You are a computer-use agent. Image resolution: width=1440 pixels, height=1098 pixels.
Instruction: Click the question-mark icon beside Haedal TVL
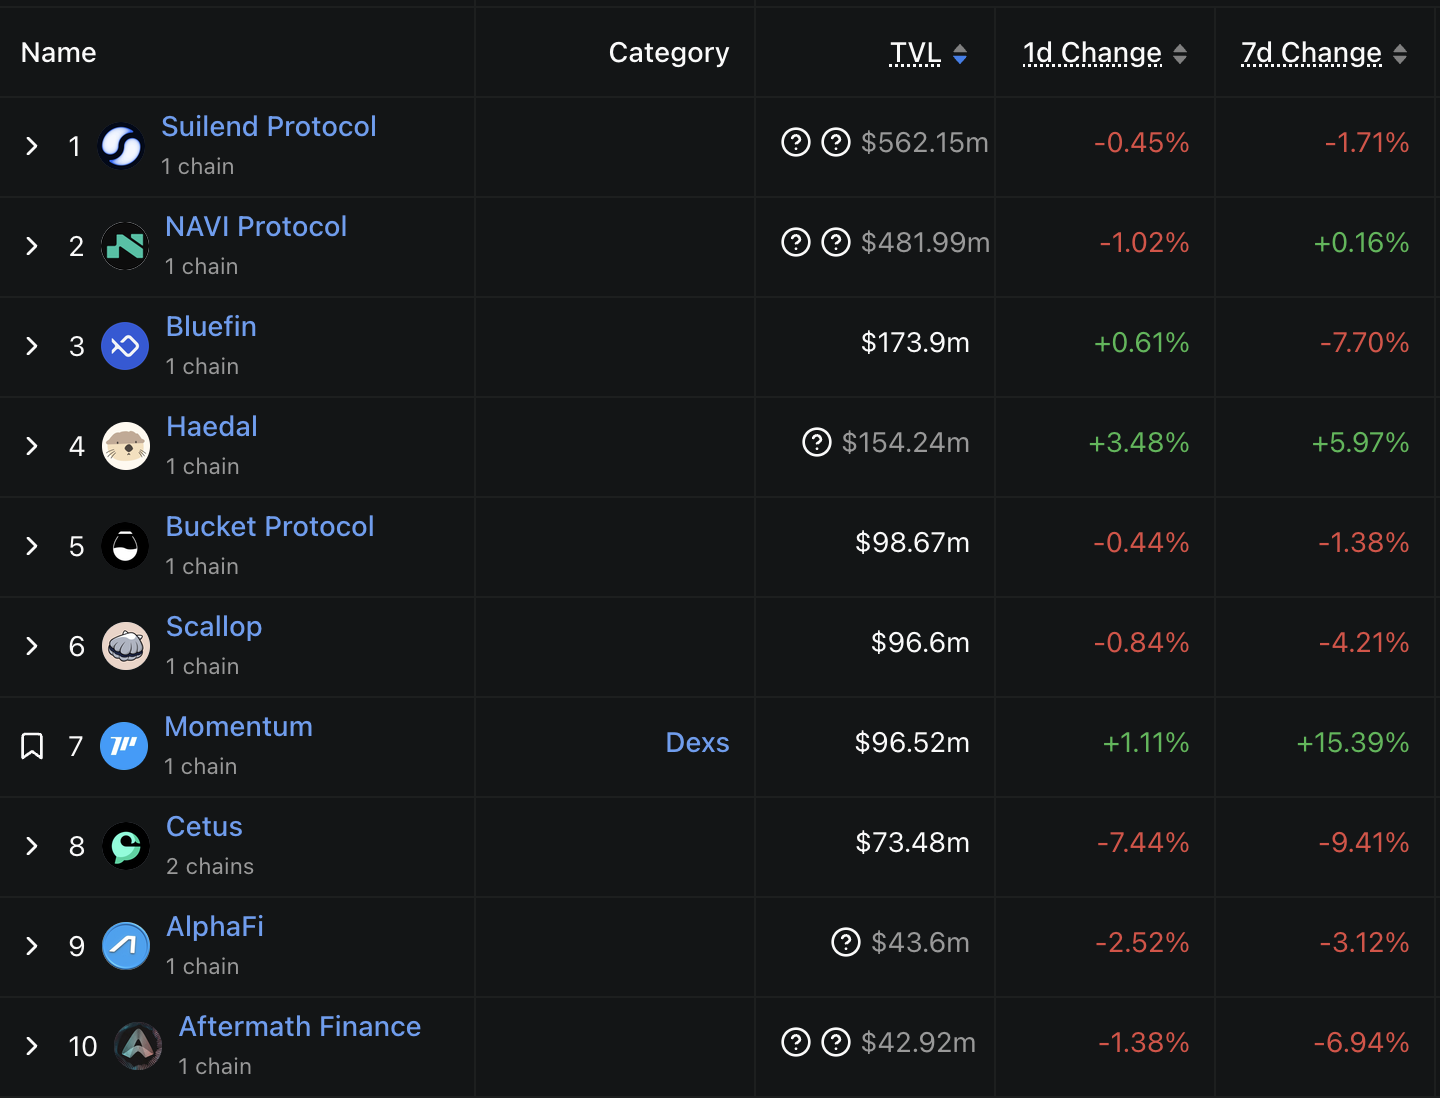[x=817, y=442]
